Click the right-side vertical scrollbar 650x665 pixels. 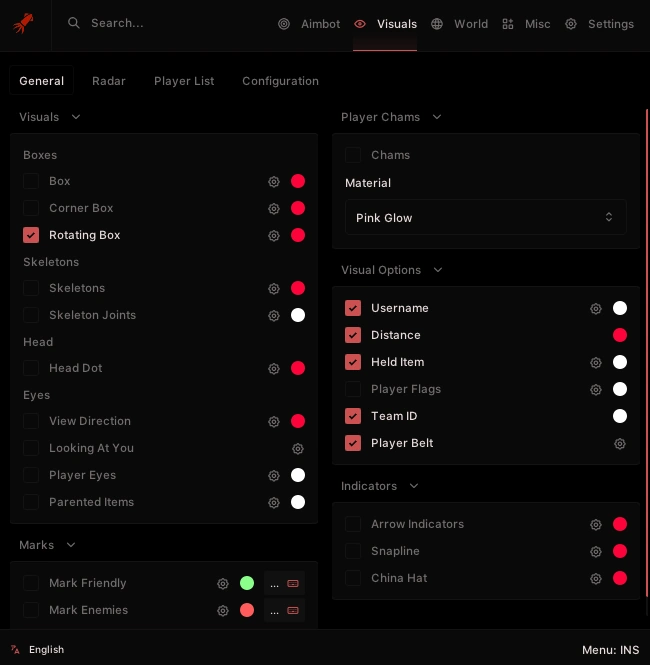(x=647, y=352)
